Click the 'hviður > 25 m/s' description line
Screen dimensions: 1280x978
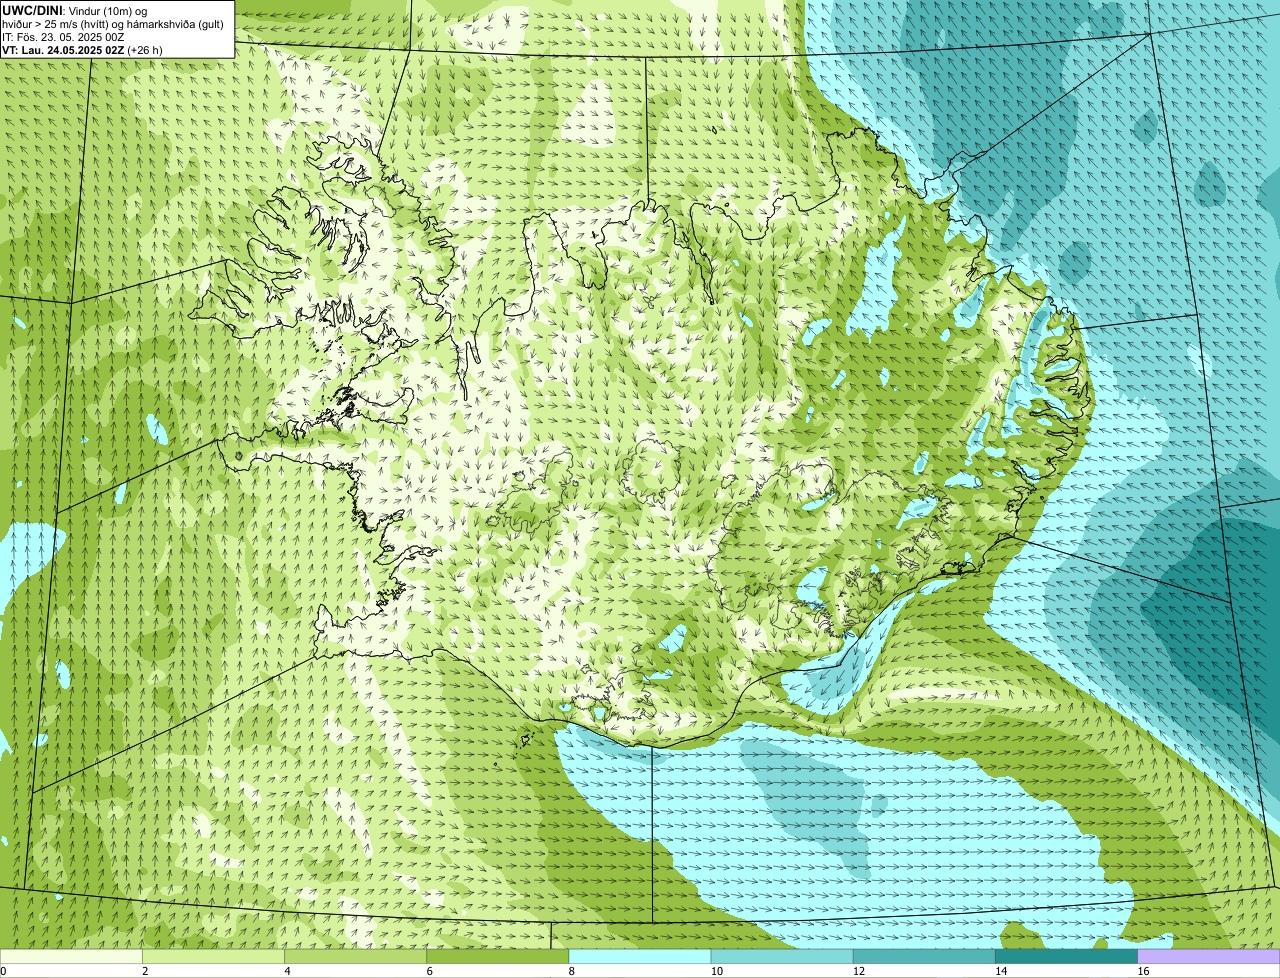pos(113,23)
